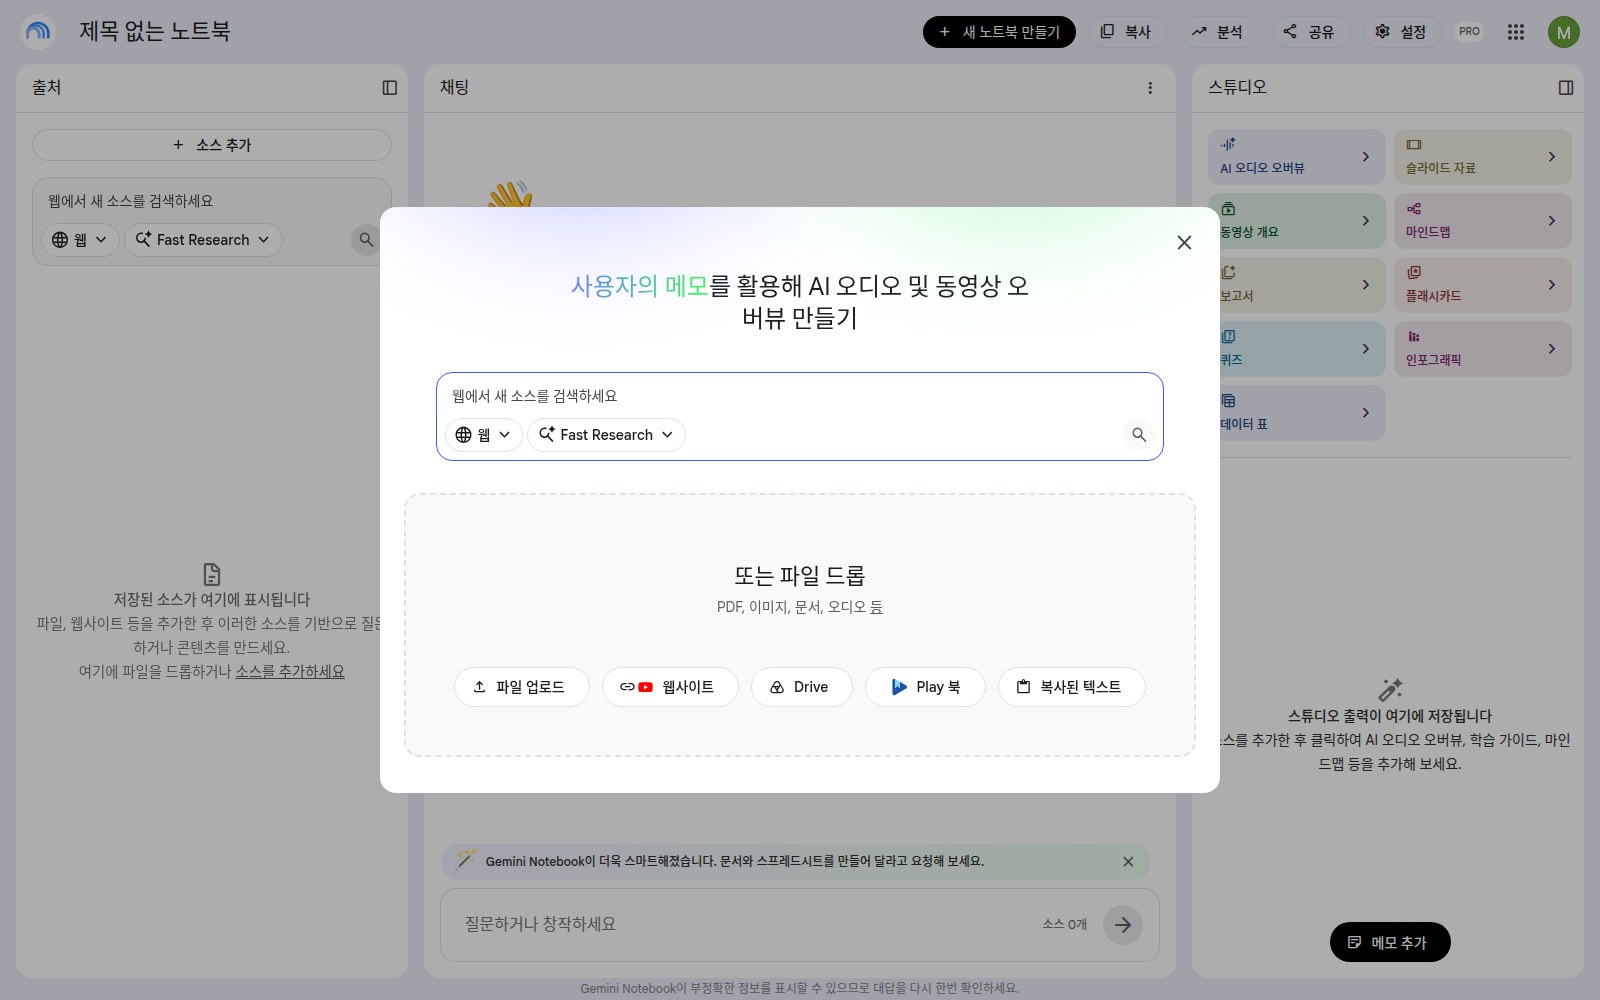This screenshot has height=1000, width=1600.
Task: Open 설정 menu
Action: (1401, 32)
